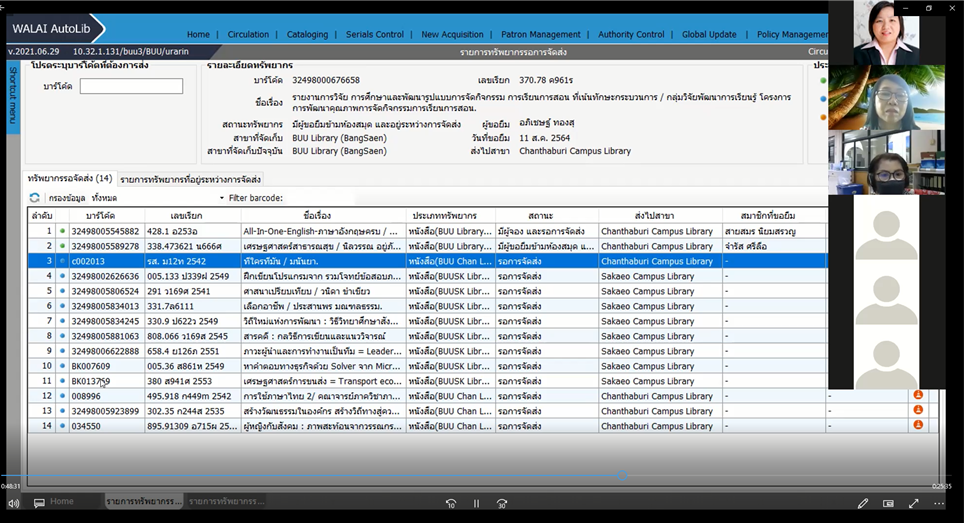Click the orange icon in row 12

click(917, 395)
